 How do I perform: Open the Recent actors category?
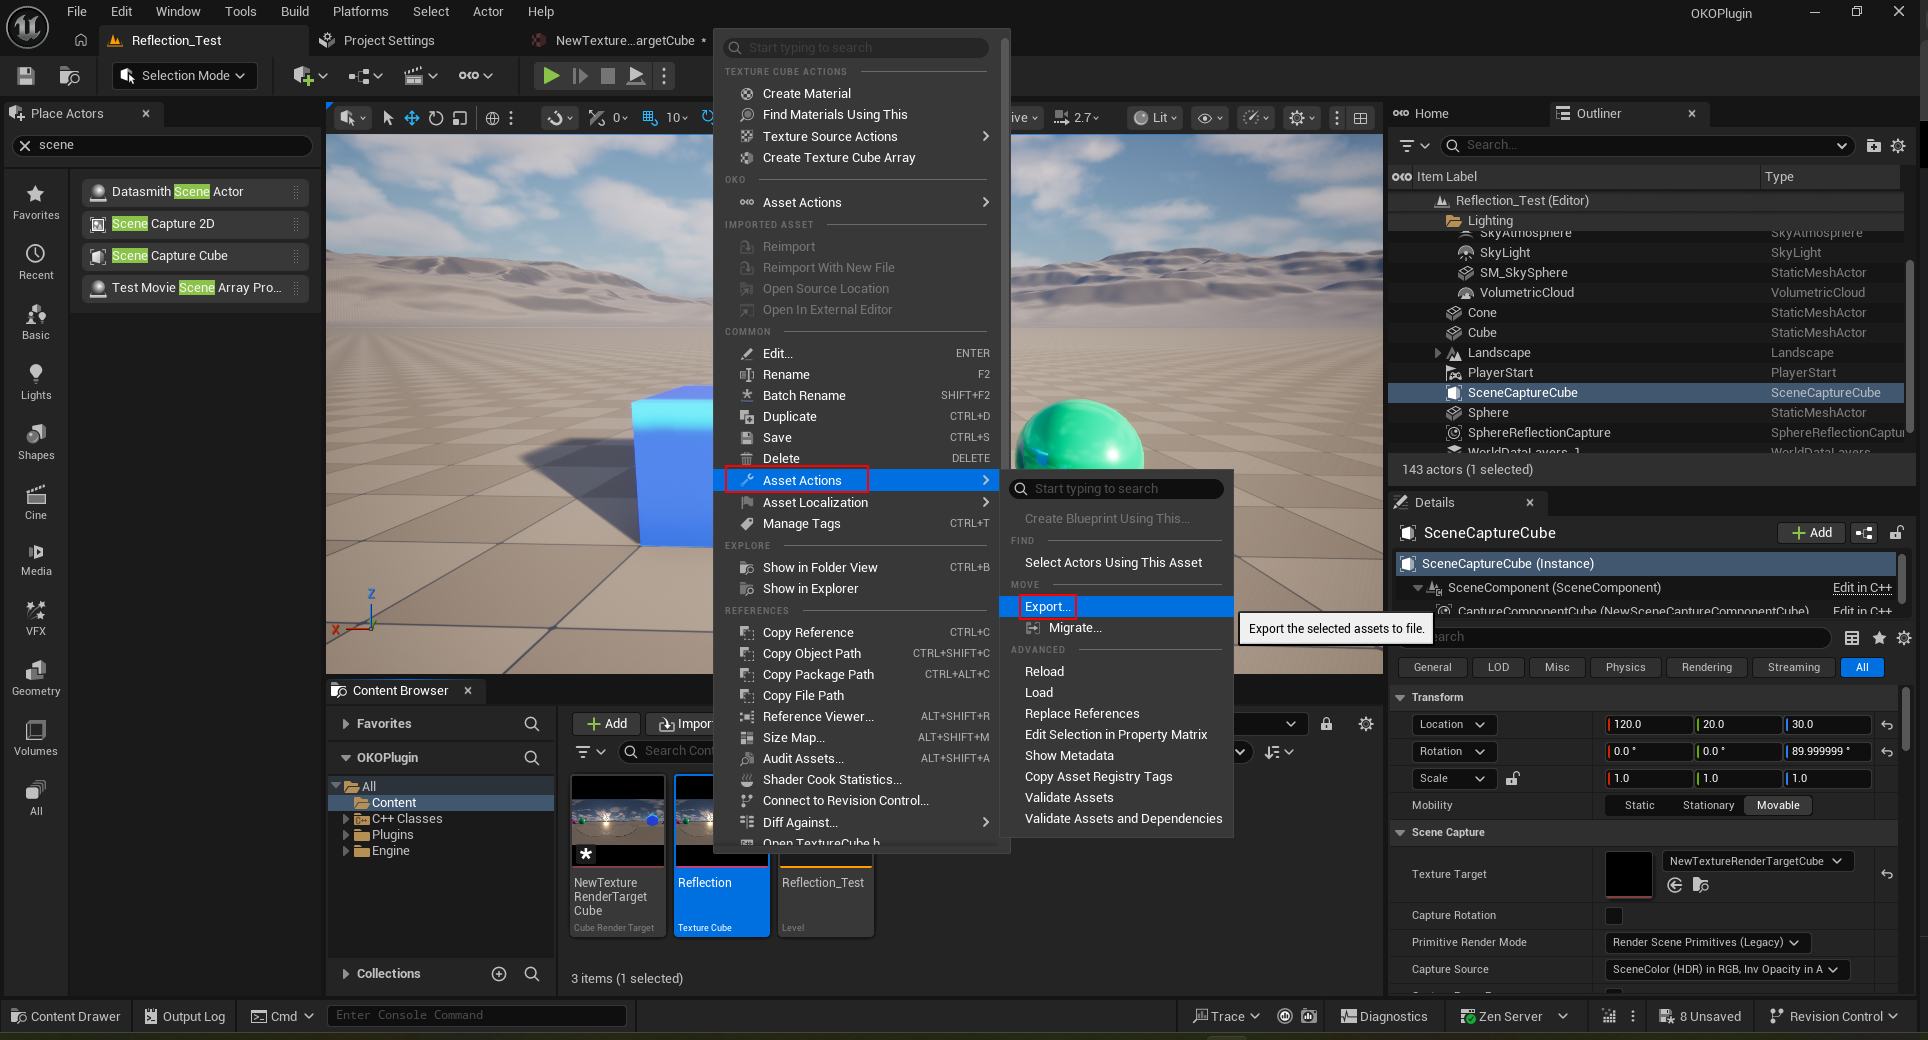click(x=36, y=262)
